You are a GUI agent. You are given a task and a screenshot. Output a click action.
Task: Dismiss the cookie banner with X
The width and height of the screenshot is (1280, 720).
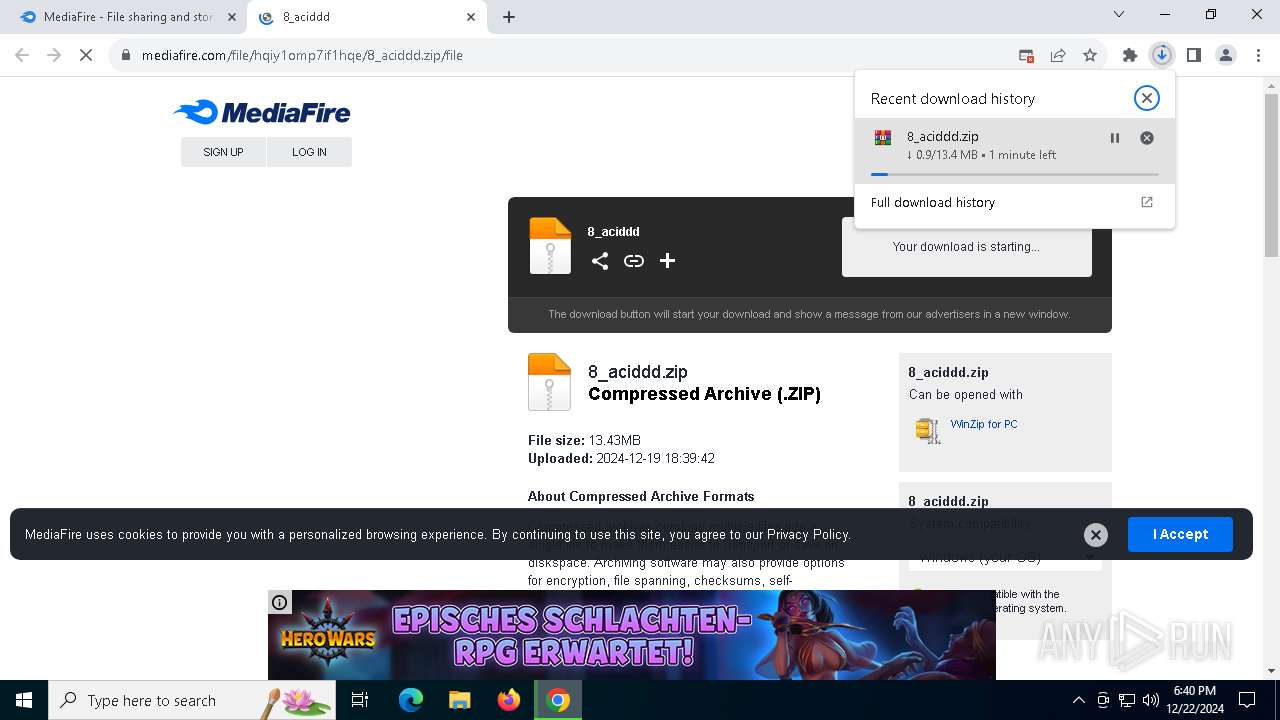click(1096, 535)
